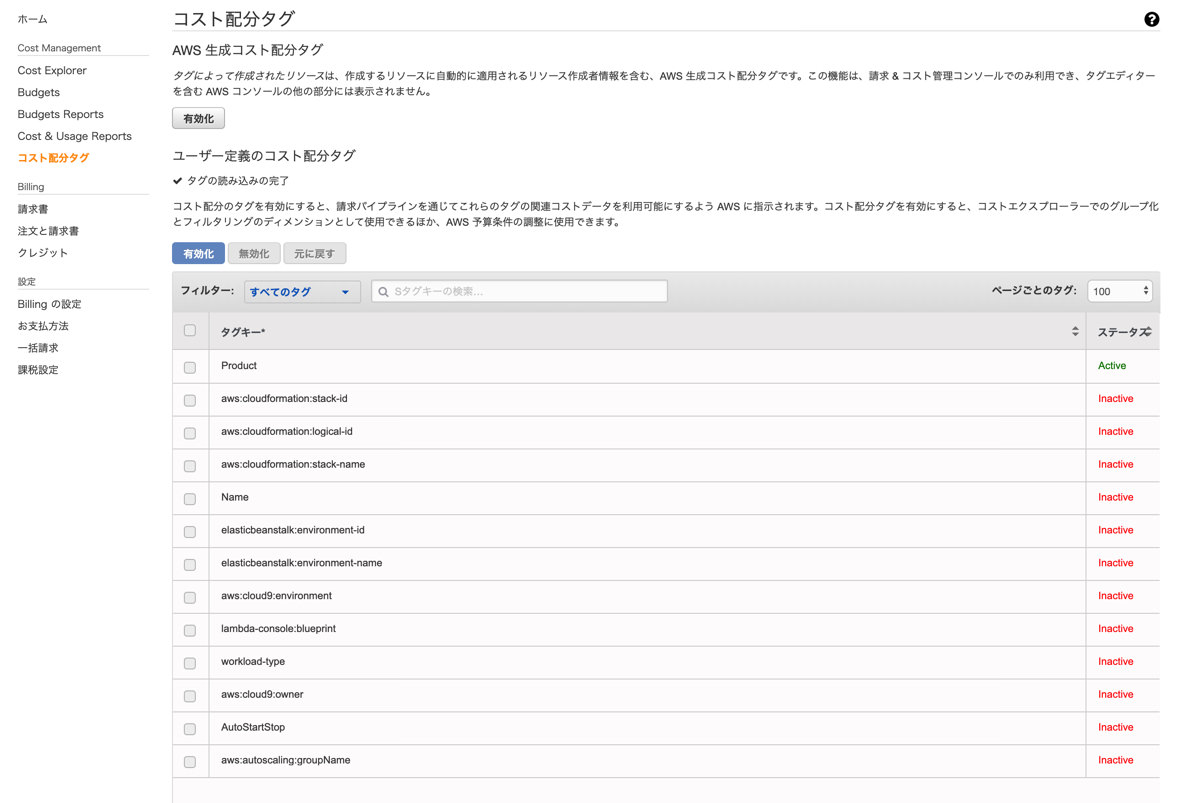Select コスト配分タグ in the sidebar
Image resolution: width=1200 pixels, height=803 pixels.
pyautogui.click(x=51, y=157)
